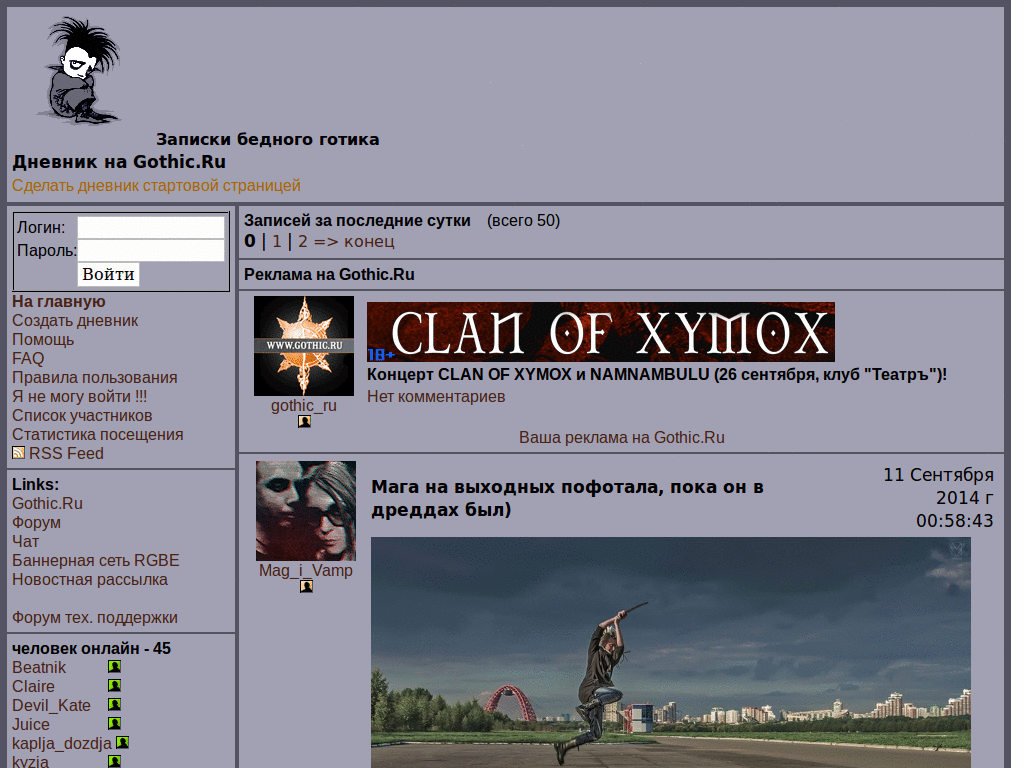Open 'Баннерная сеть RGBE' link
The image size is (1024, 768).
95,560
